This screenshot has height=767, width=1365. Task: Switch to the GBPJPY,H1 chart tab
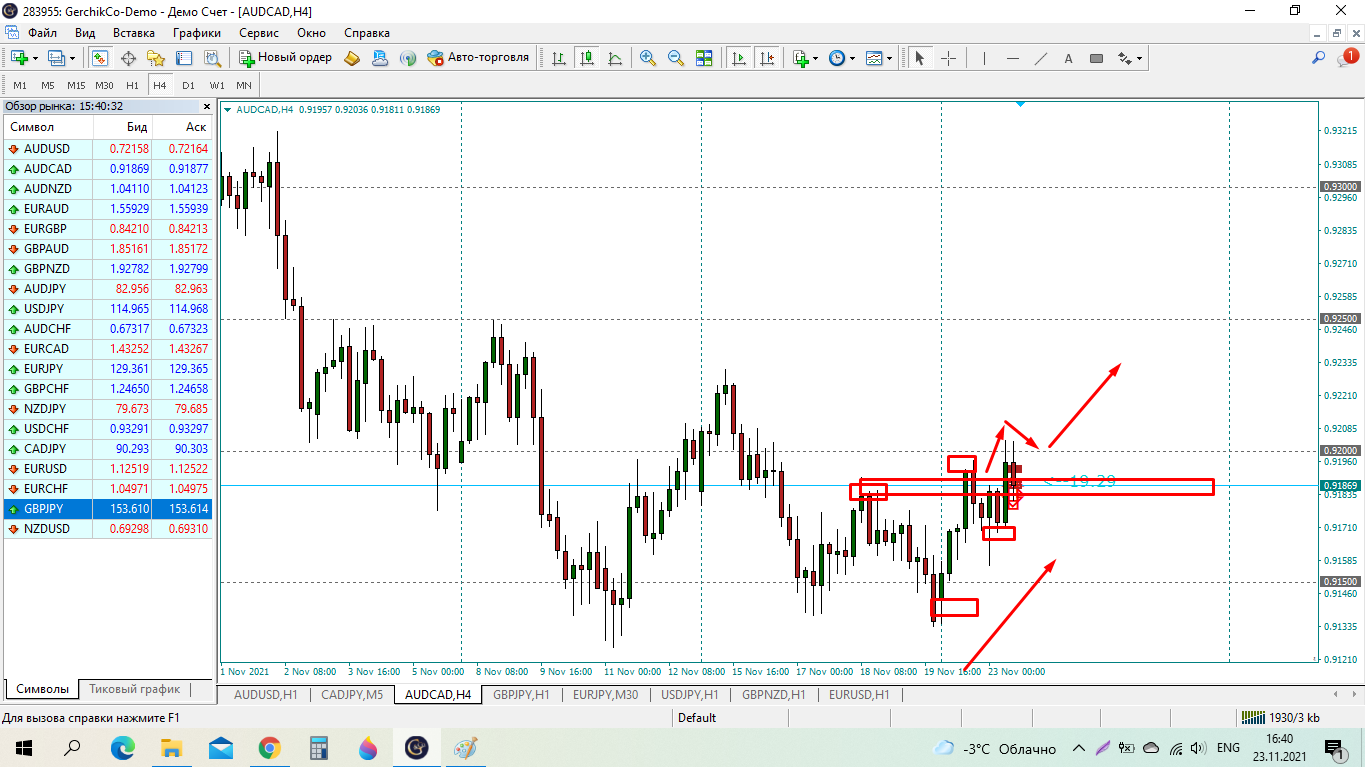pos(522,694)
